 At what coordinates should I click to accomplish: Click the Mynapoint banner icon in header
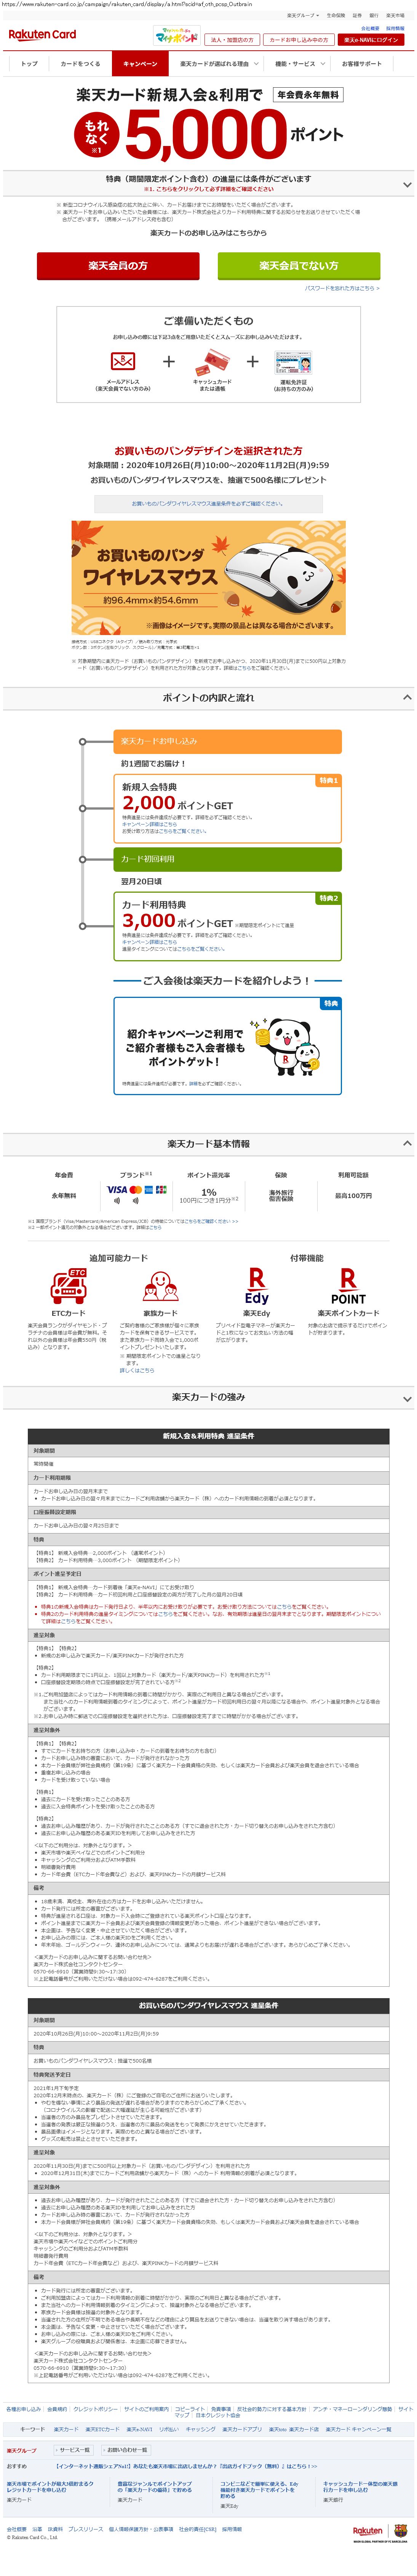176,36
